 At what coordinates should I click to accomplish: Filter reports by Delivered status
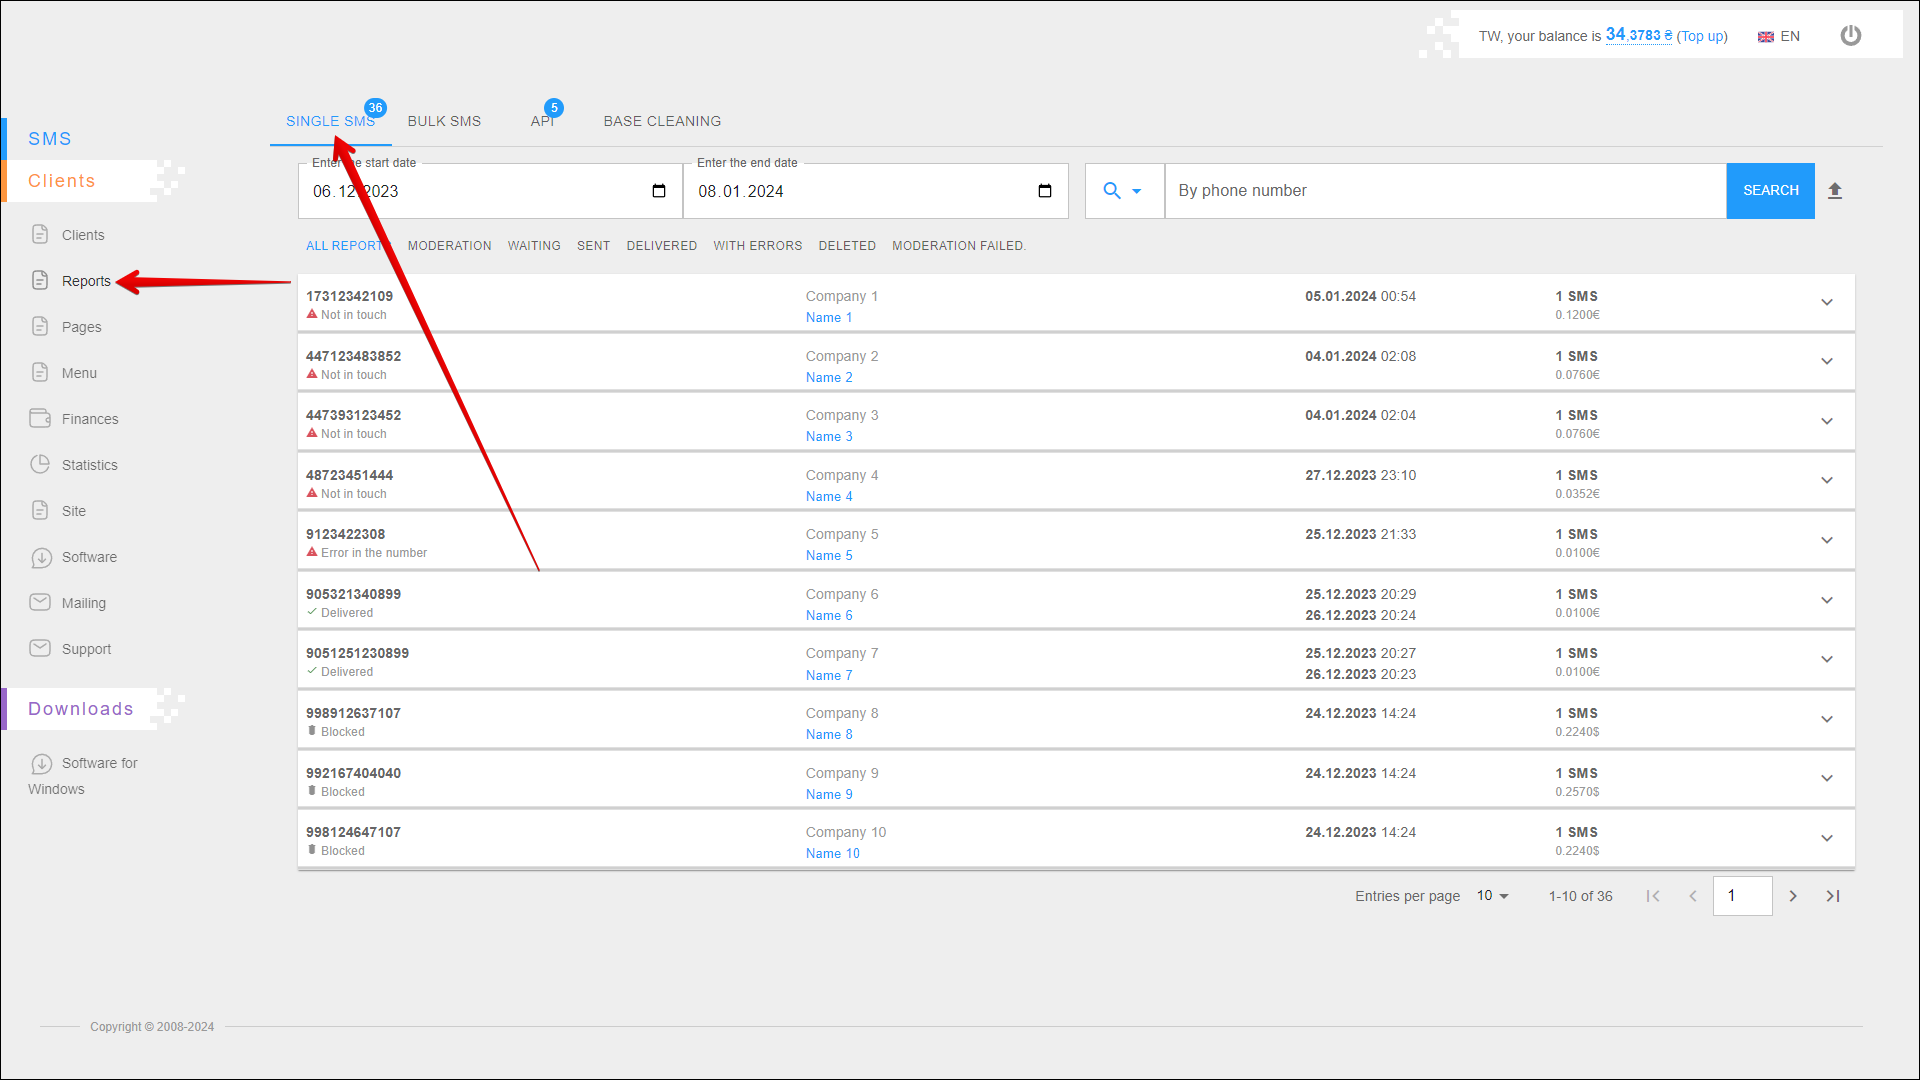661,246
